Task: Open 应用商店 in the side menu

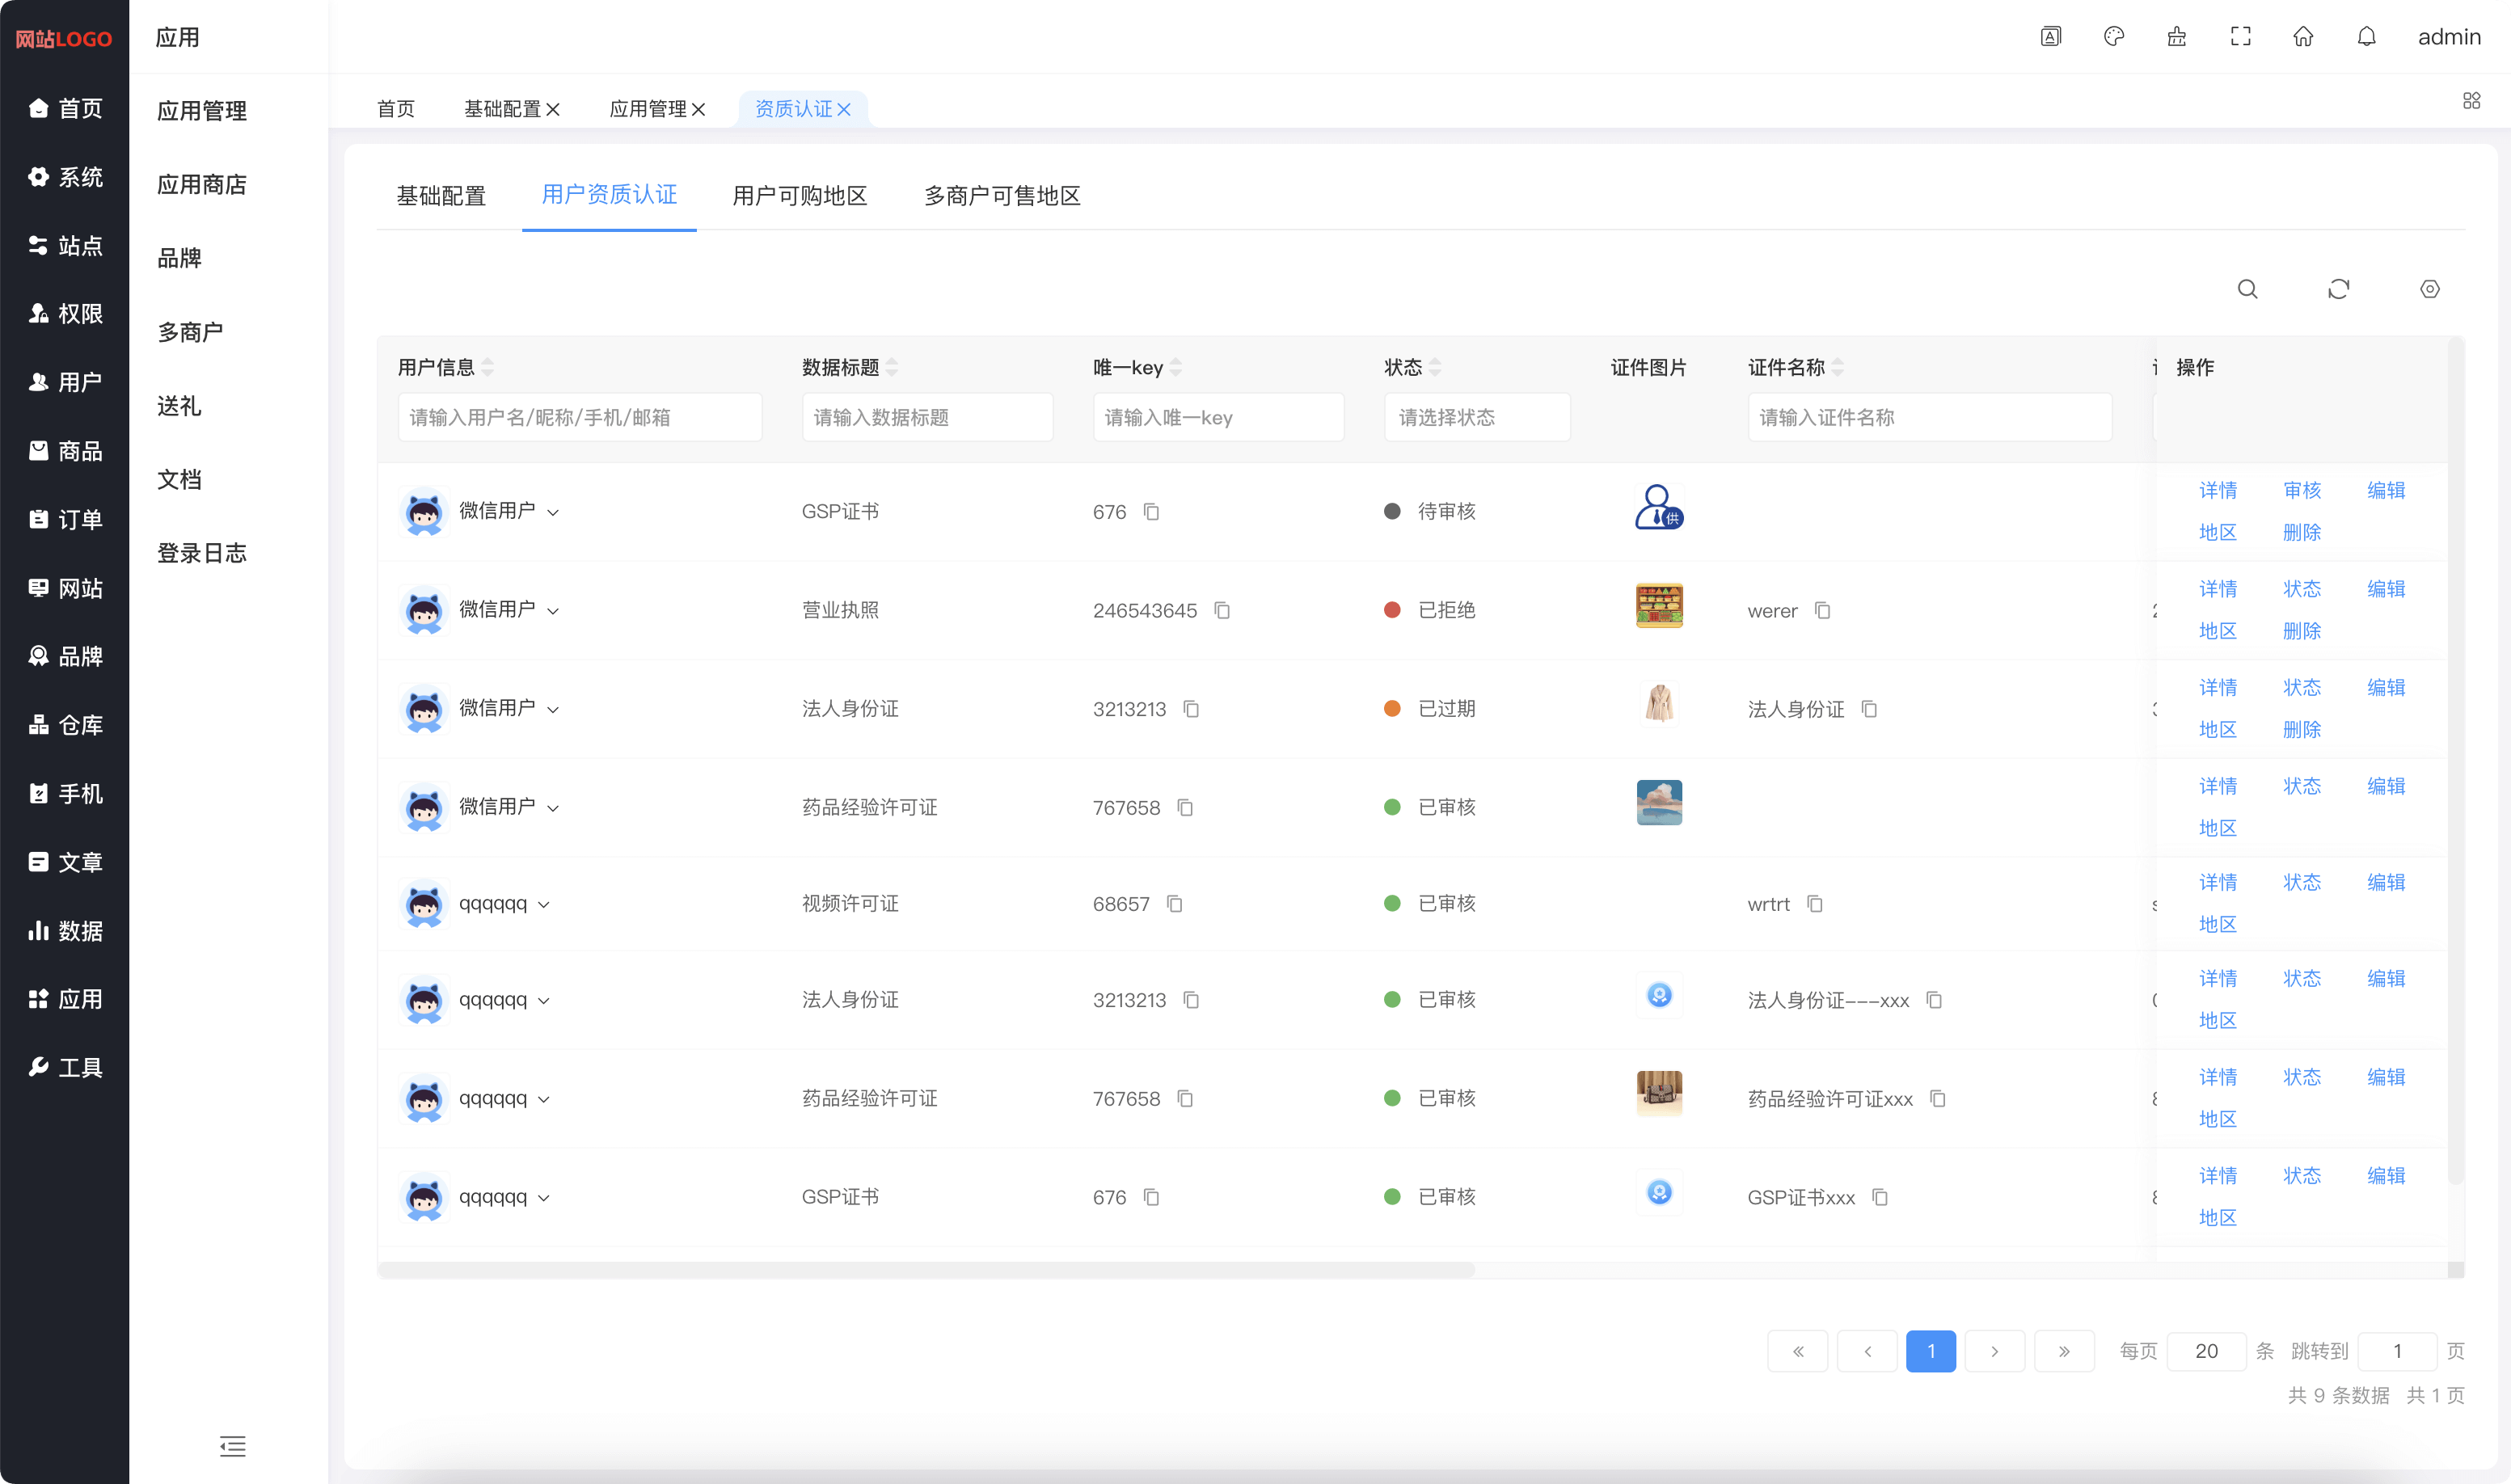Action: [202, 184]
